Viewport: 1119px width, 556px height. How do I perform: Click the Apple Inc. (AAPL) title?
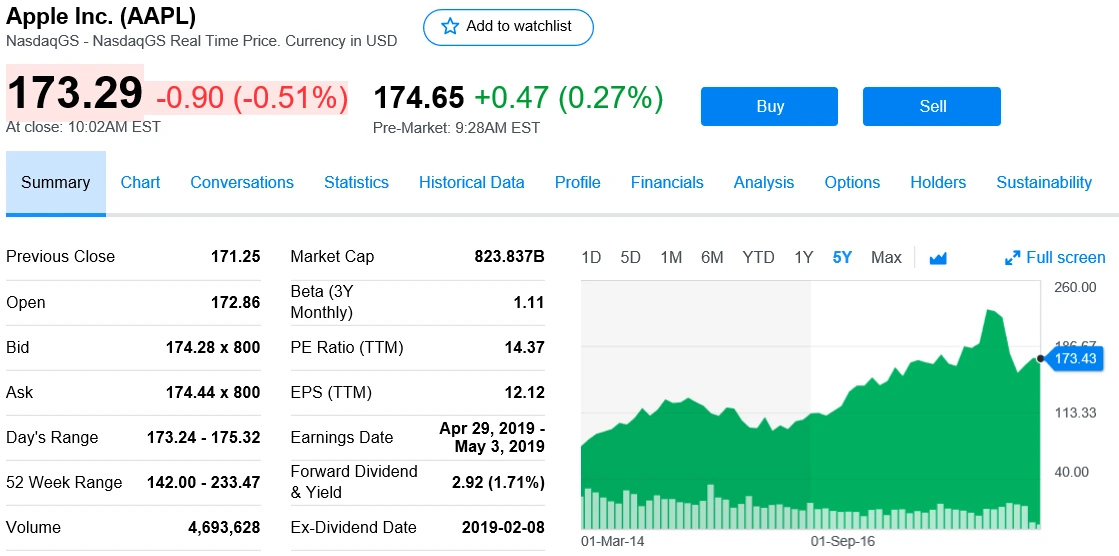[x=101, y=16]
